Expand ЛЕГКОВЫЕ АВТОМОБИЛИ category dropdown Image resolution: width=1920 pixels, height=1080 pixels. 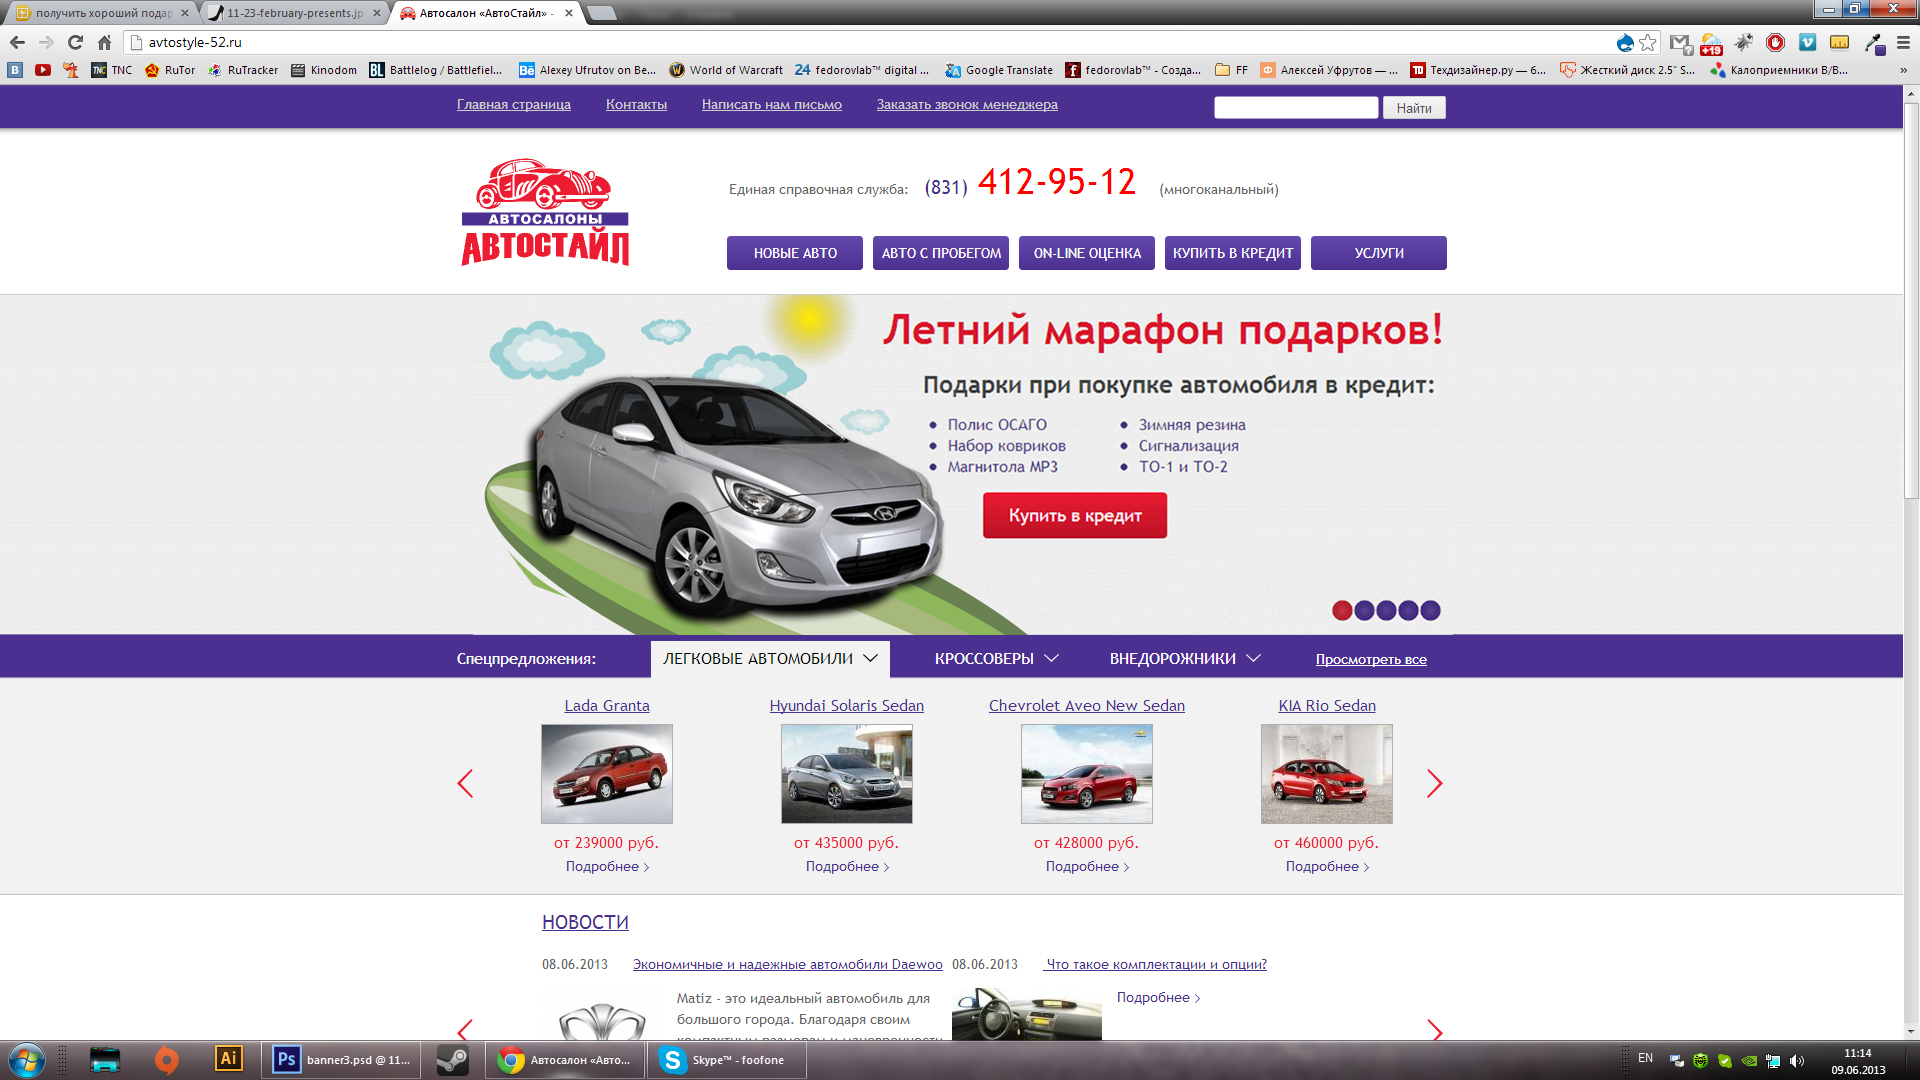[x=770, y=659]
